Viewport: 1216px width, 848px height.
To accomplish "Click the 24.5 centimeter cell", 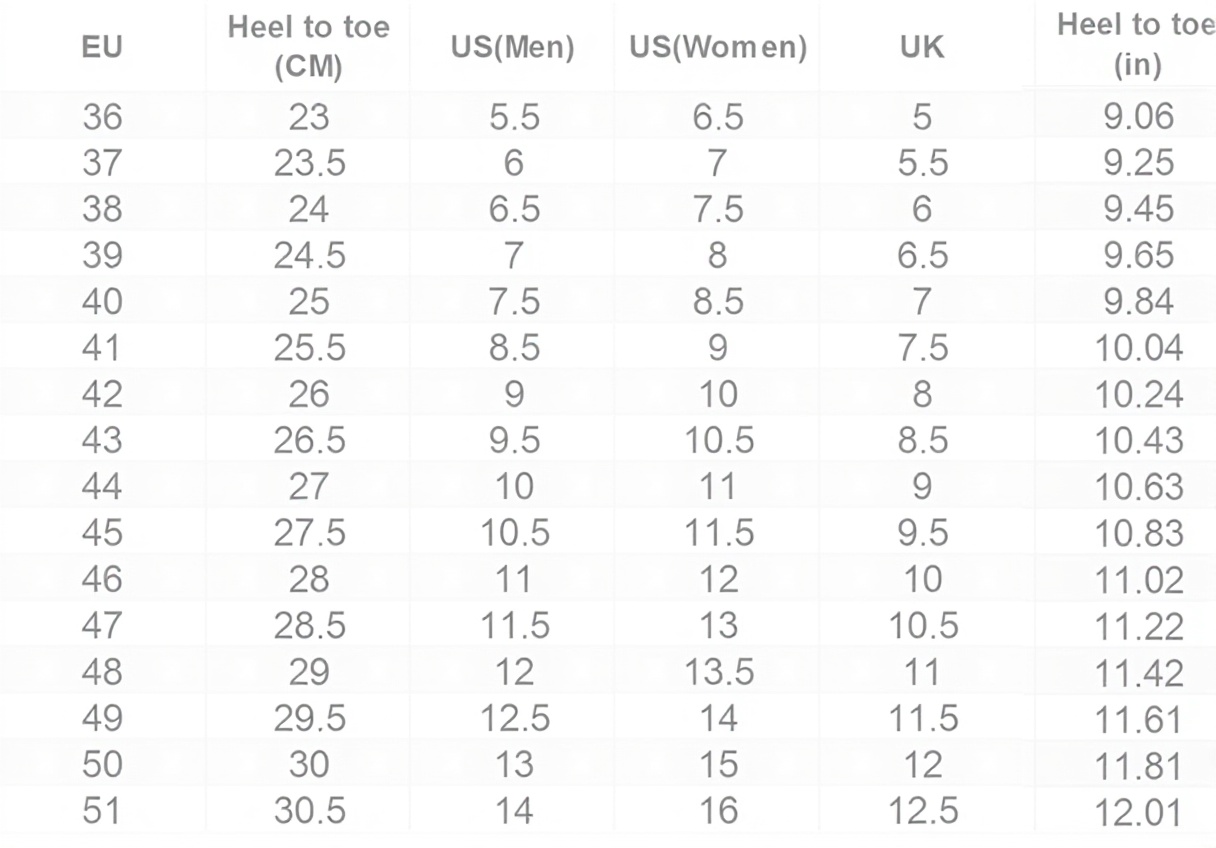I will [x=309, y=256].
